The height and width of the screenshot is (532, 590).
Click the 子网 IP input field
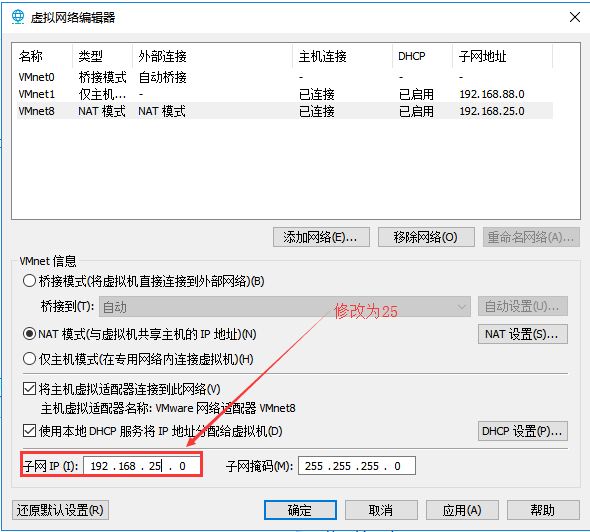[x=142, y=466]
